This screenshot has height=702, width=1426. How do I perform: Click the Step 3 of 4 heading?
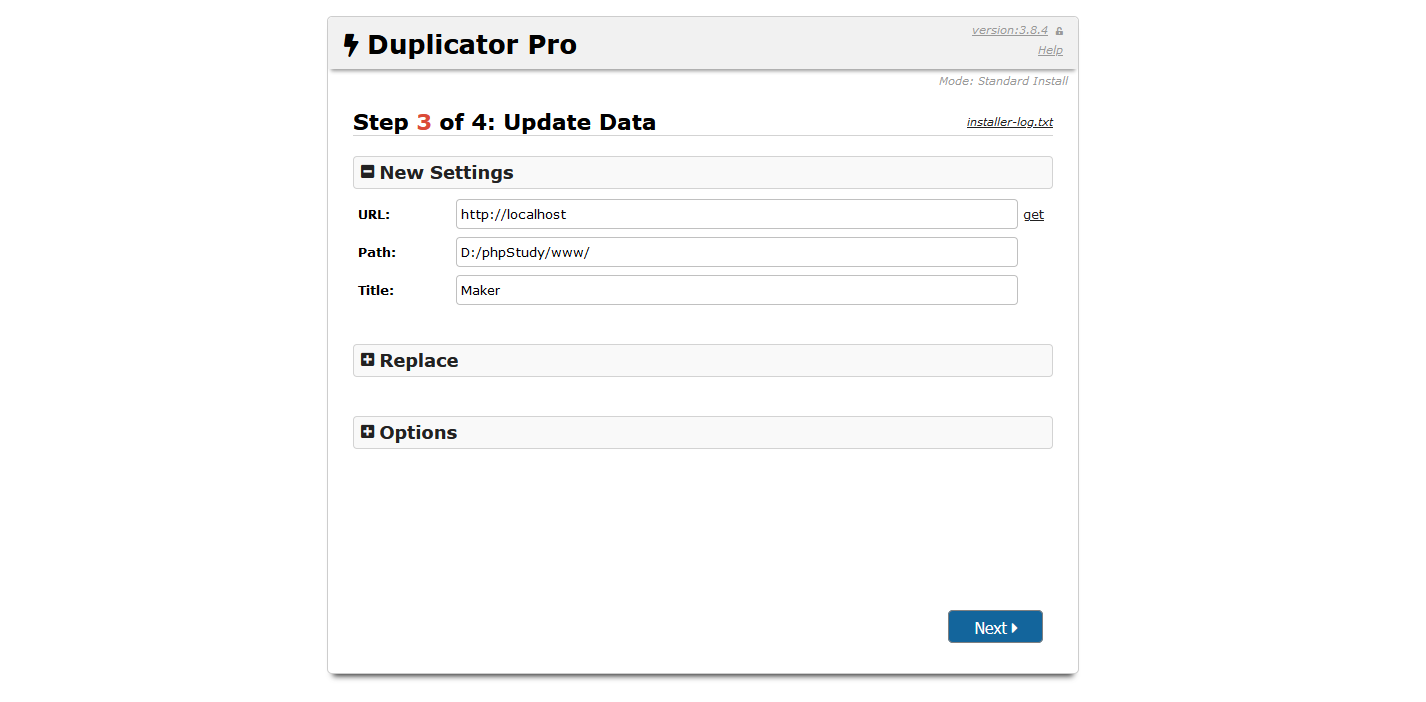click(504, 123)
